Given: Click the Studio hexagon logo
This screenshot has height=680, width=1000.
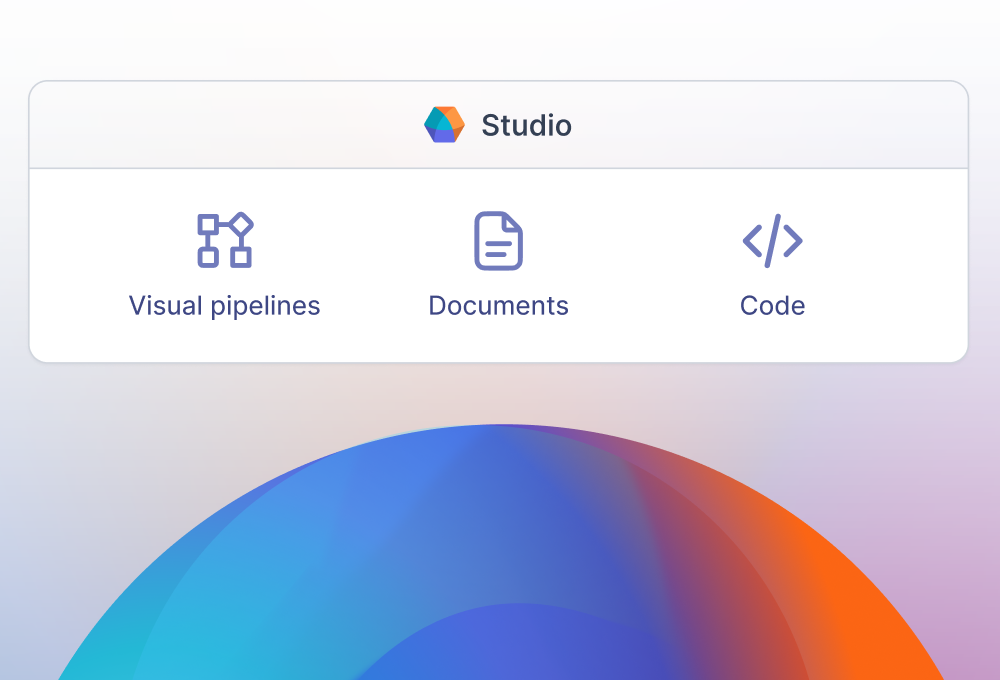Looking at the screenshot, I should point(445,125).
